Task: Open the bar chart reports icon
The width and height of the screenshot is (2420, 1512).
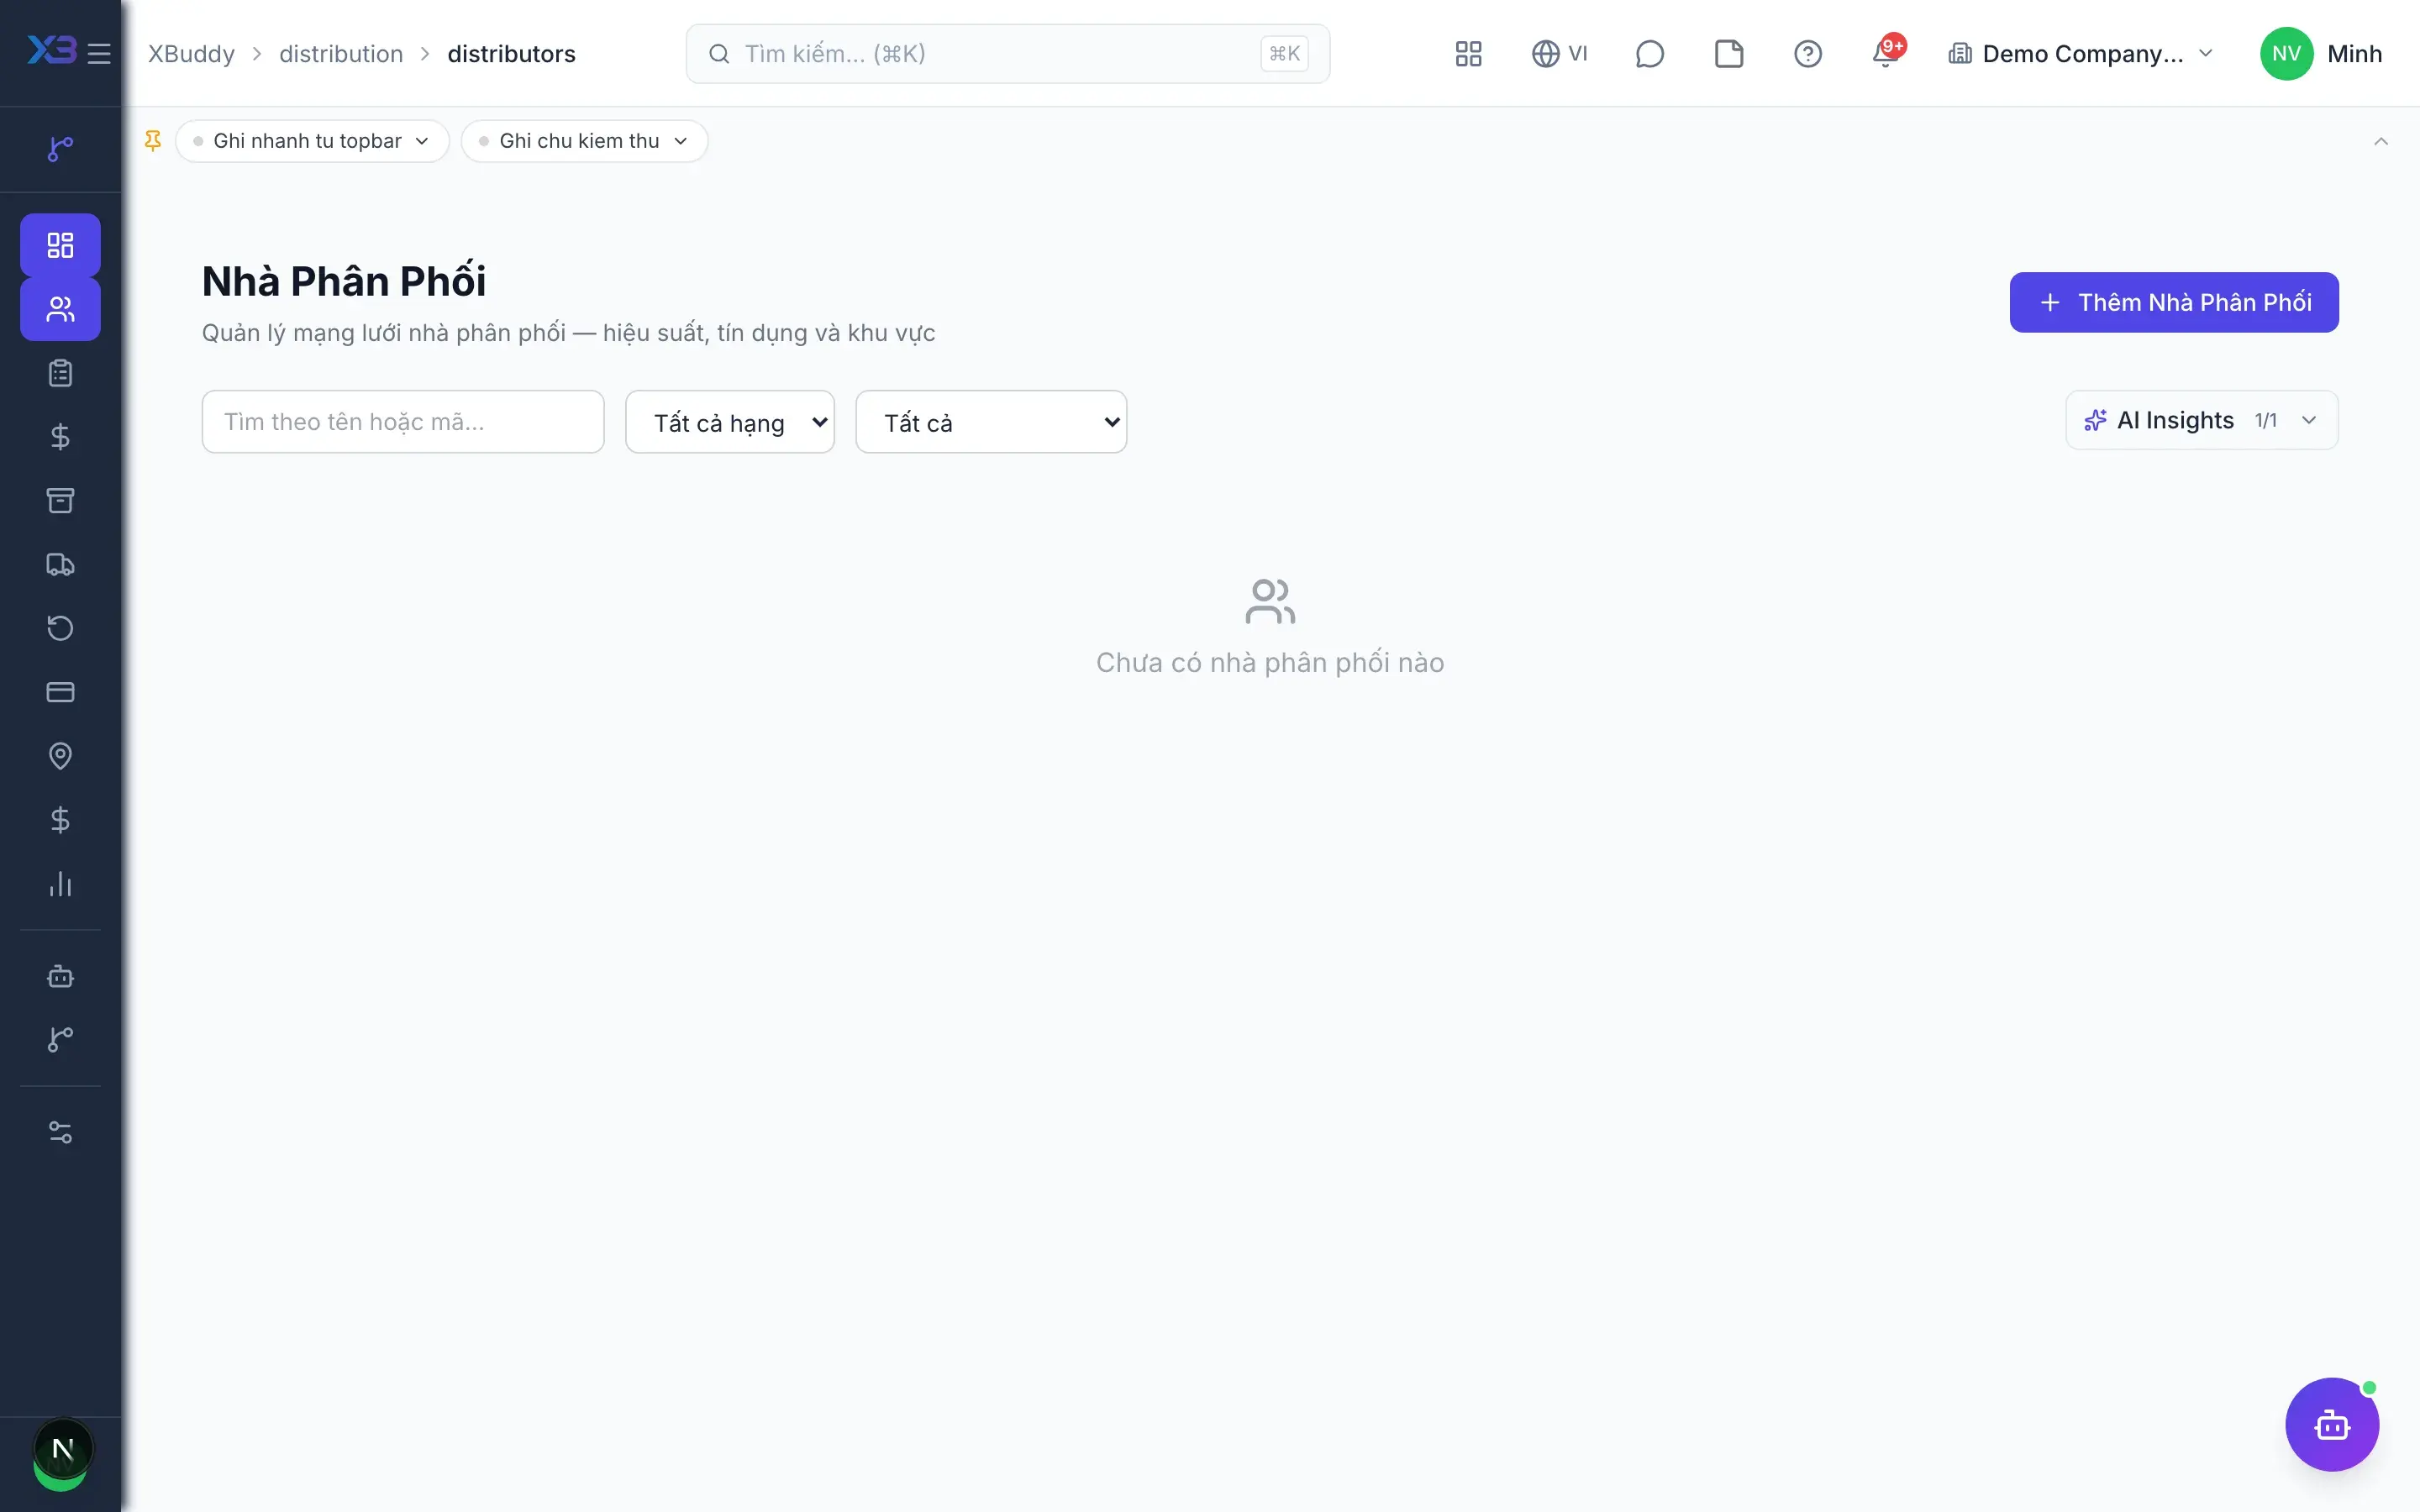Action: coord(60,884)
